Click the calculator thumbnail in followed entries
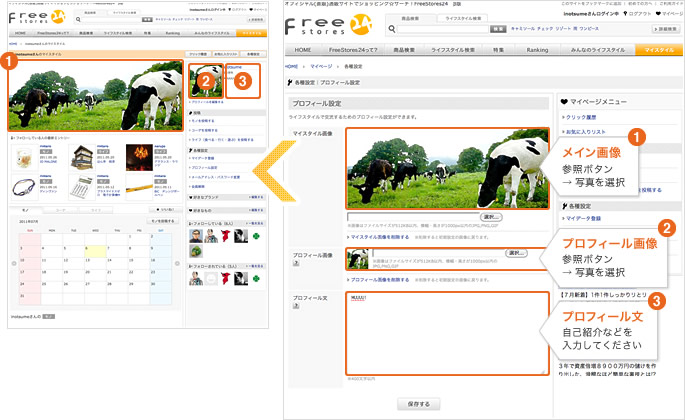 click(x=82, y=187)
